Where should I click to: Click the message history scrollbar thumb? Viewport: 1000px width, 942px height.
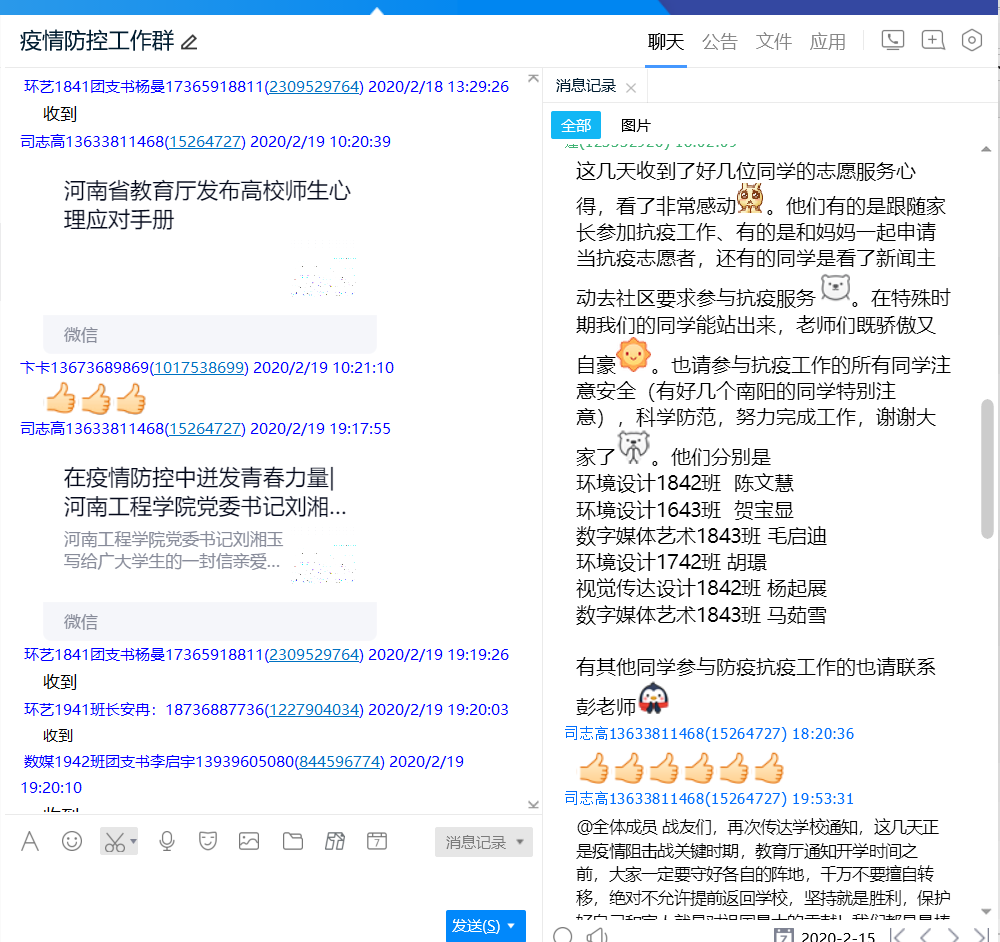[987, 469]
